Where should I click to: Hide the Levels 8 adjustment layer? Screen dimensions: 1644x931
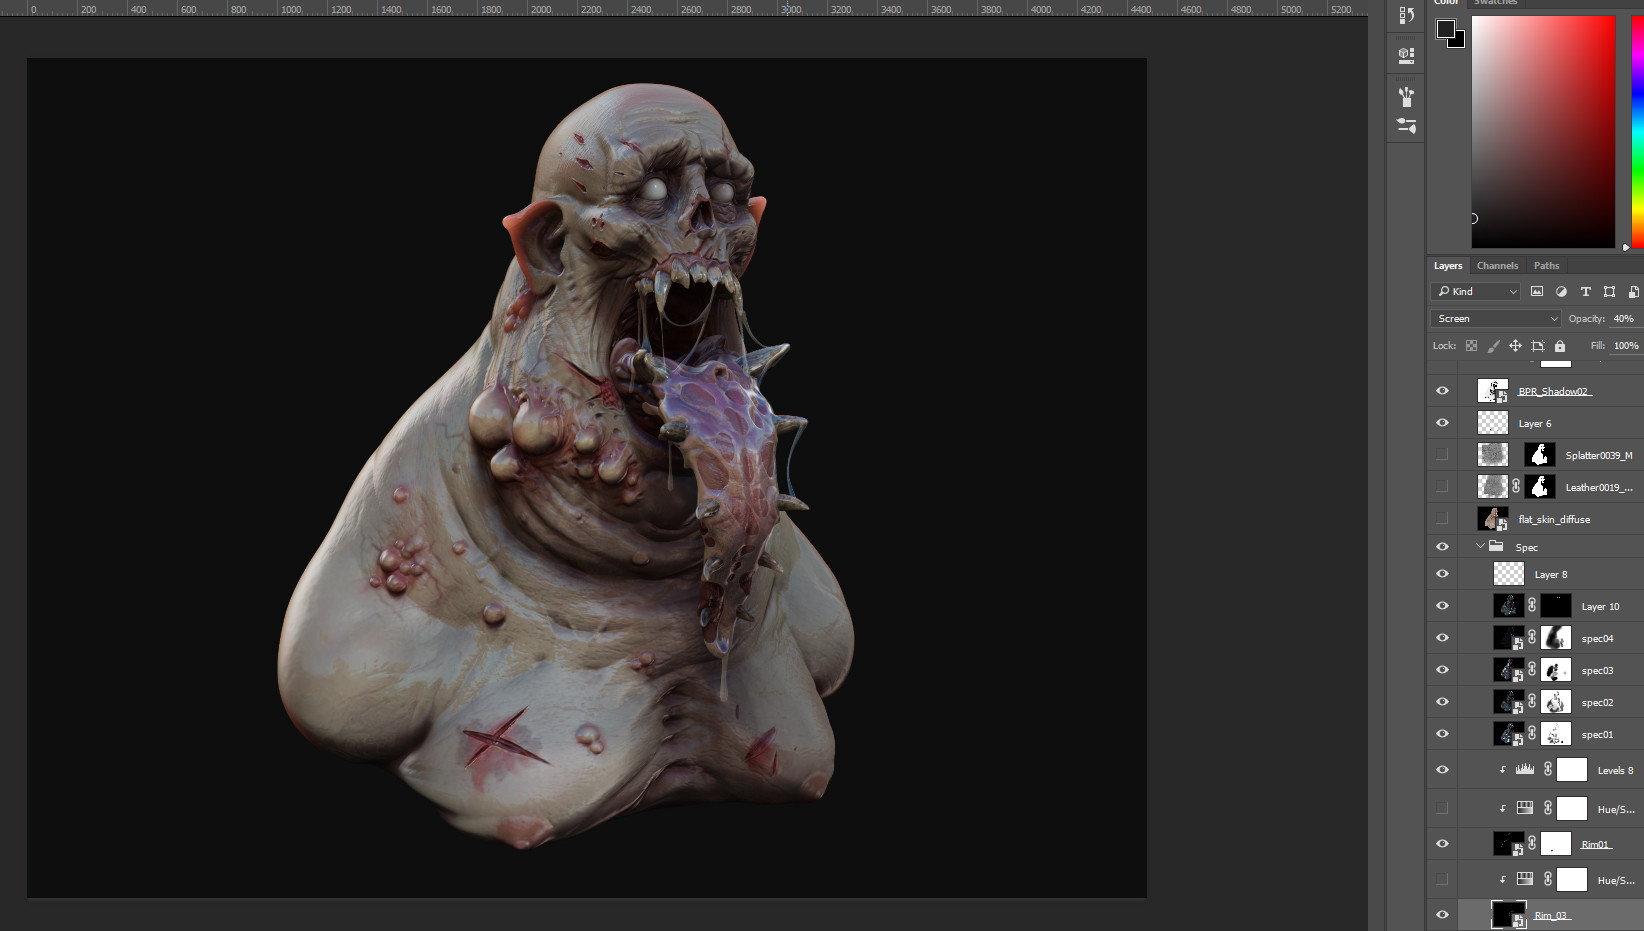click(x=1442, y=770)
